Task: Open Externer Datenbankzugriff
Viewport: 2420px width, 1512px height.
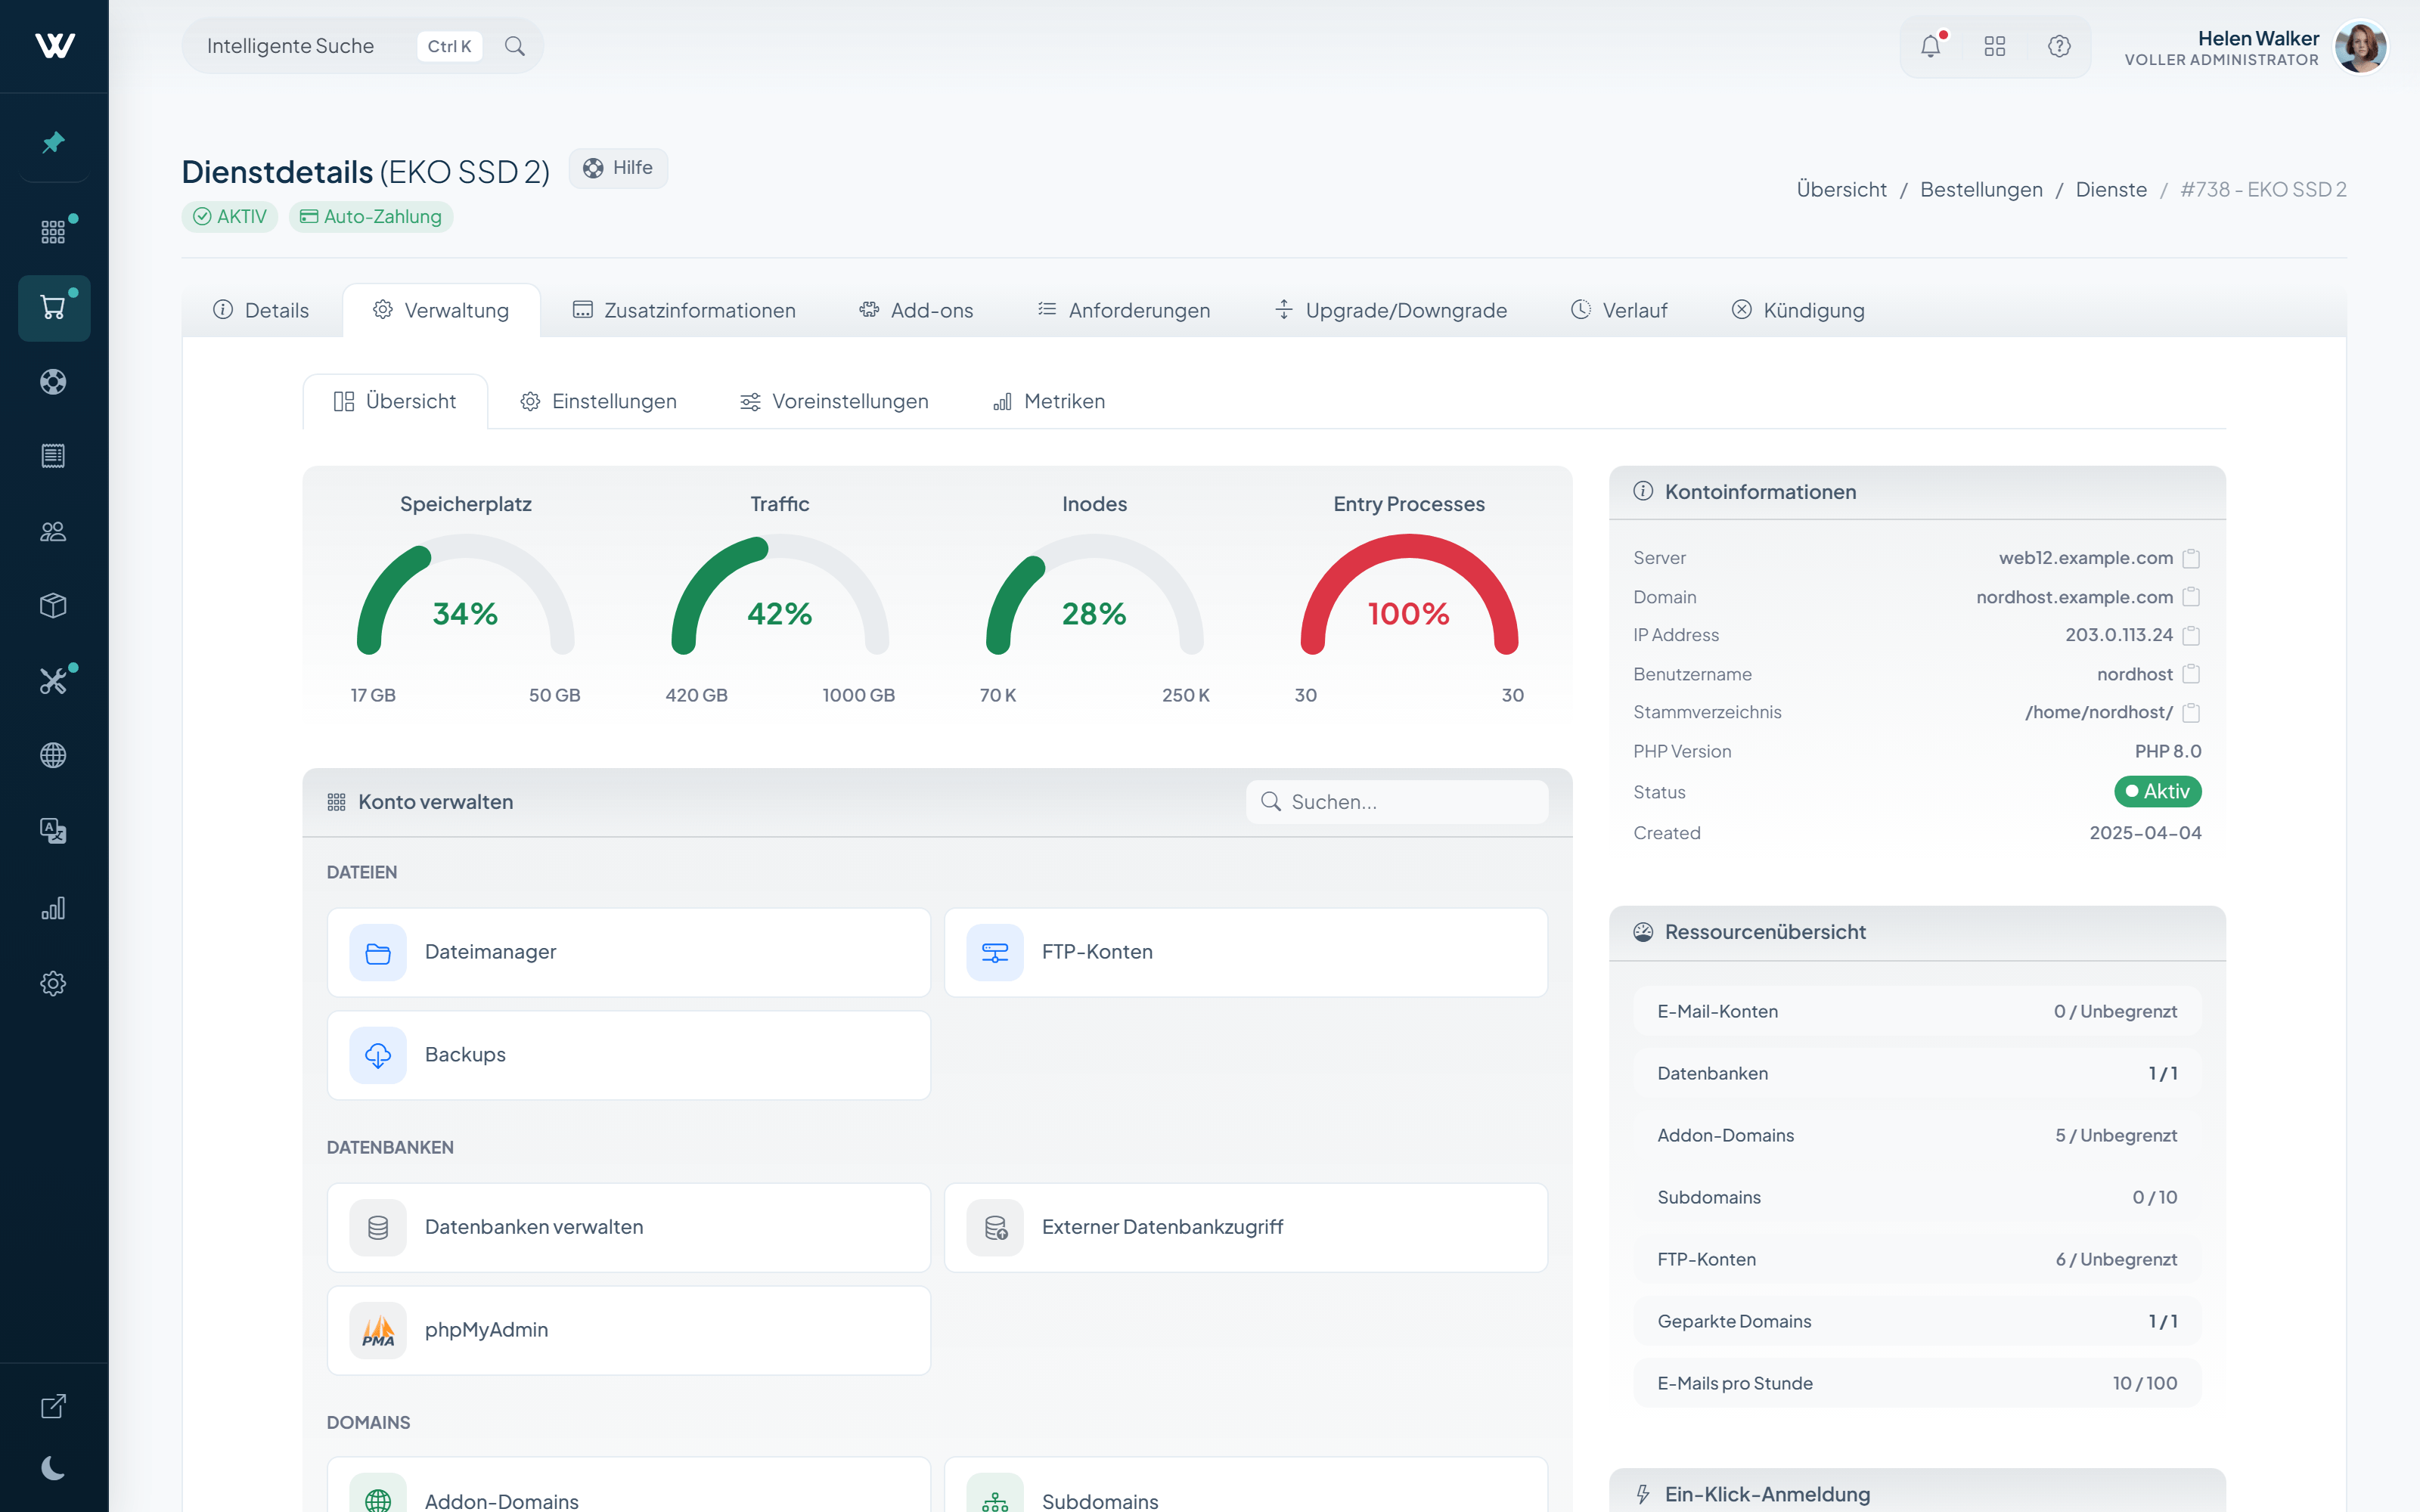Action: (1246, 1227)
